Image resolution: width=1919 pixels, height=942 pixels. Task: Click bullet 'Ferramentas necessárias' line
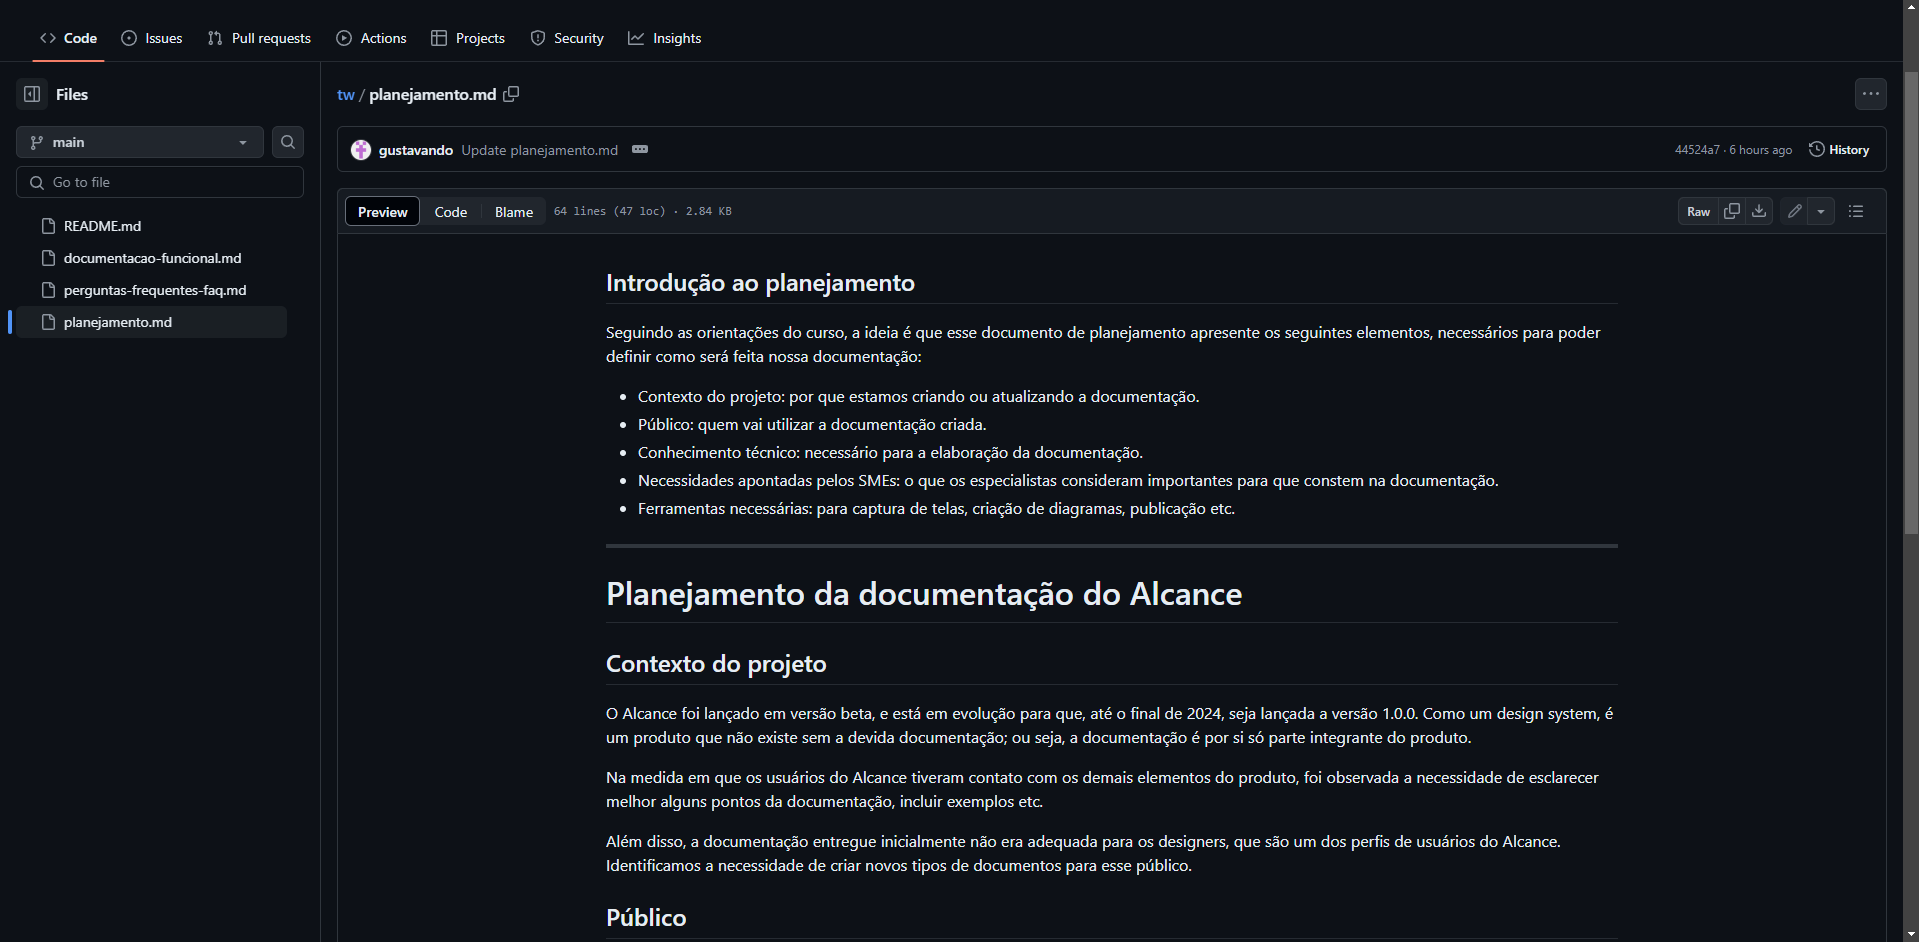coord(936,508)
